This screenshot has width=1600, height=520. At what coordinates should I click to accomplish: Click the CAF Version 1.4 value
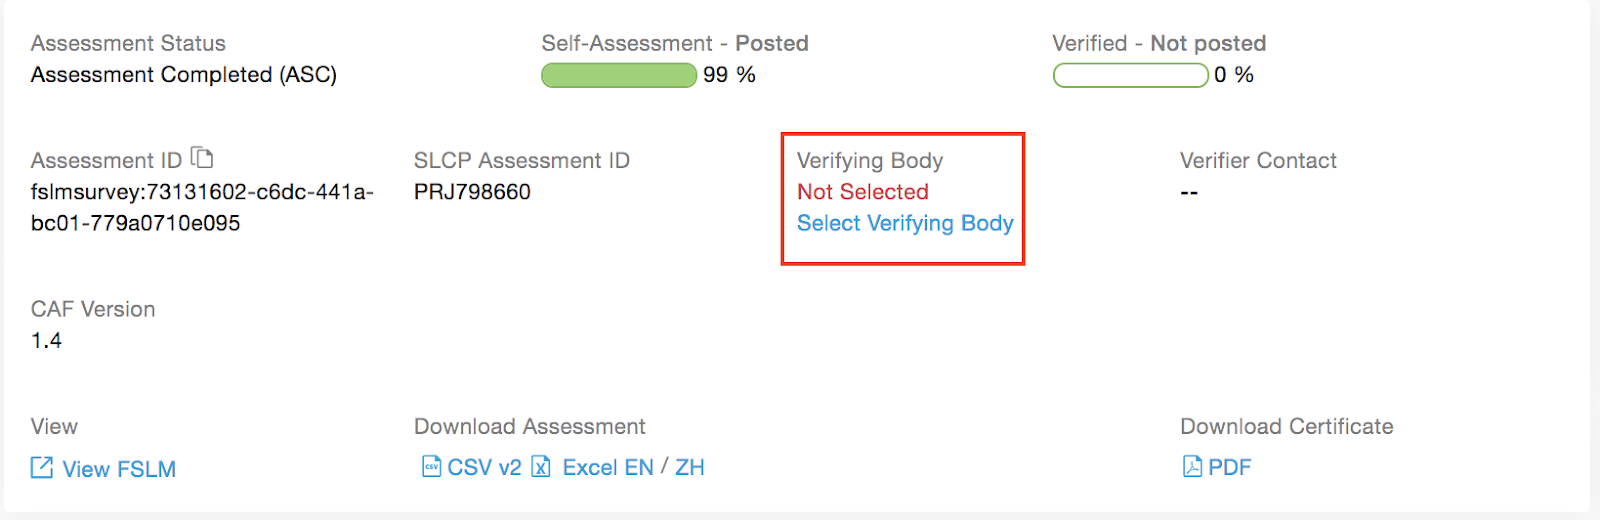(x=46, y=341)
